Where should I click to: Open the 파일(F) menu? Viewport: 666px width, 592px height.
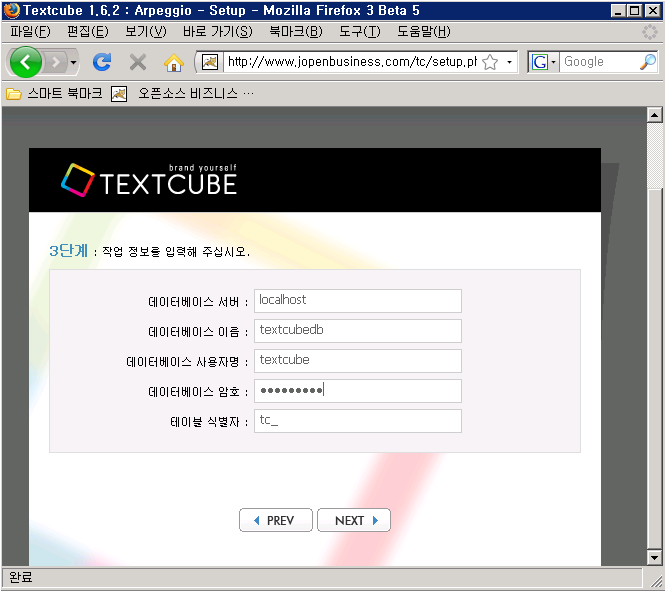click(30, 31)
